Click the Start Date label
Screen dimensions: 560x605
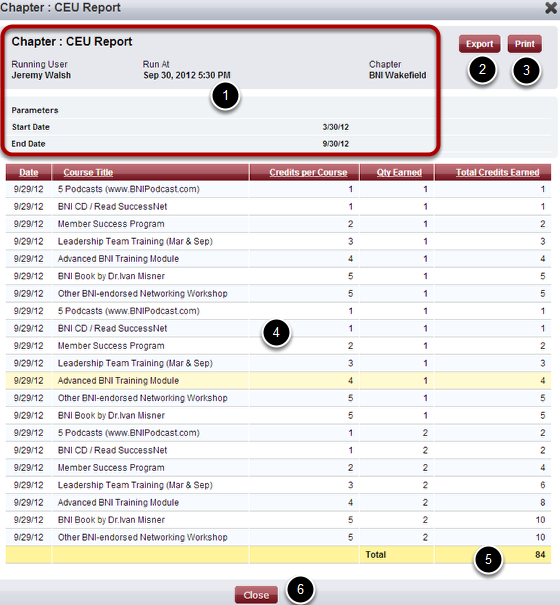[x=30, y=127]
